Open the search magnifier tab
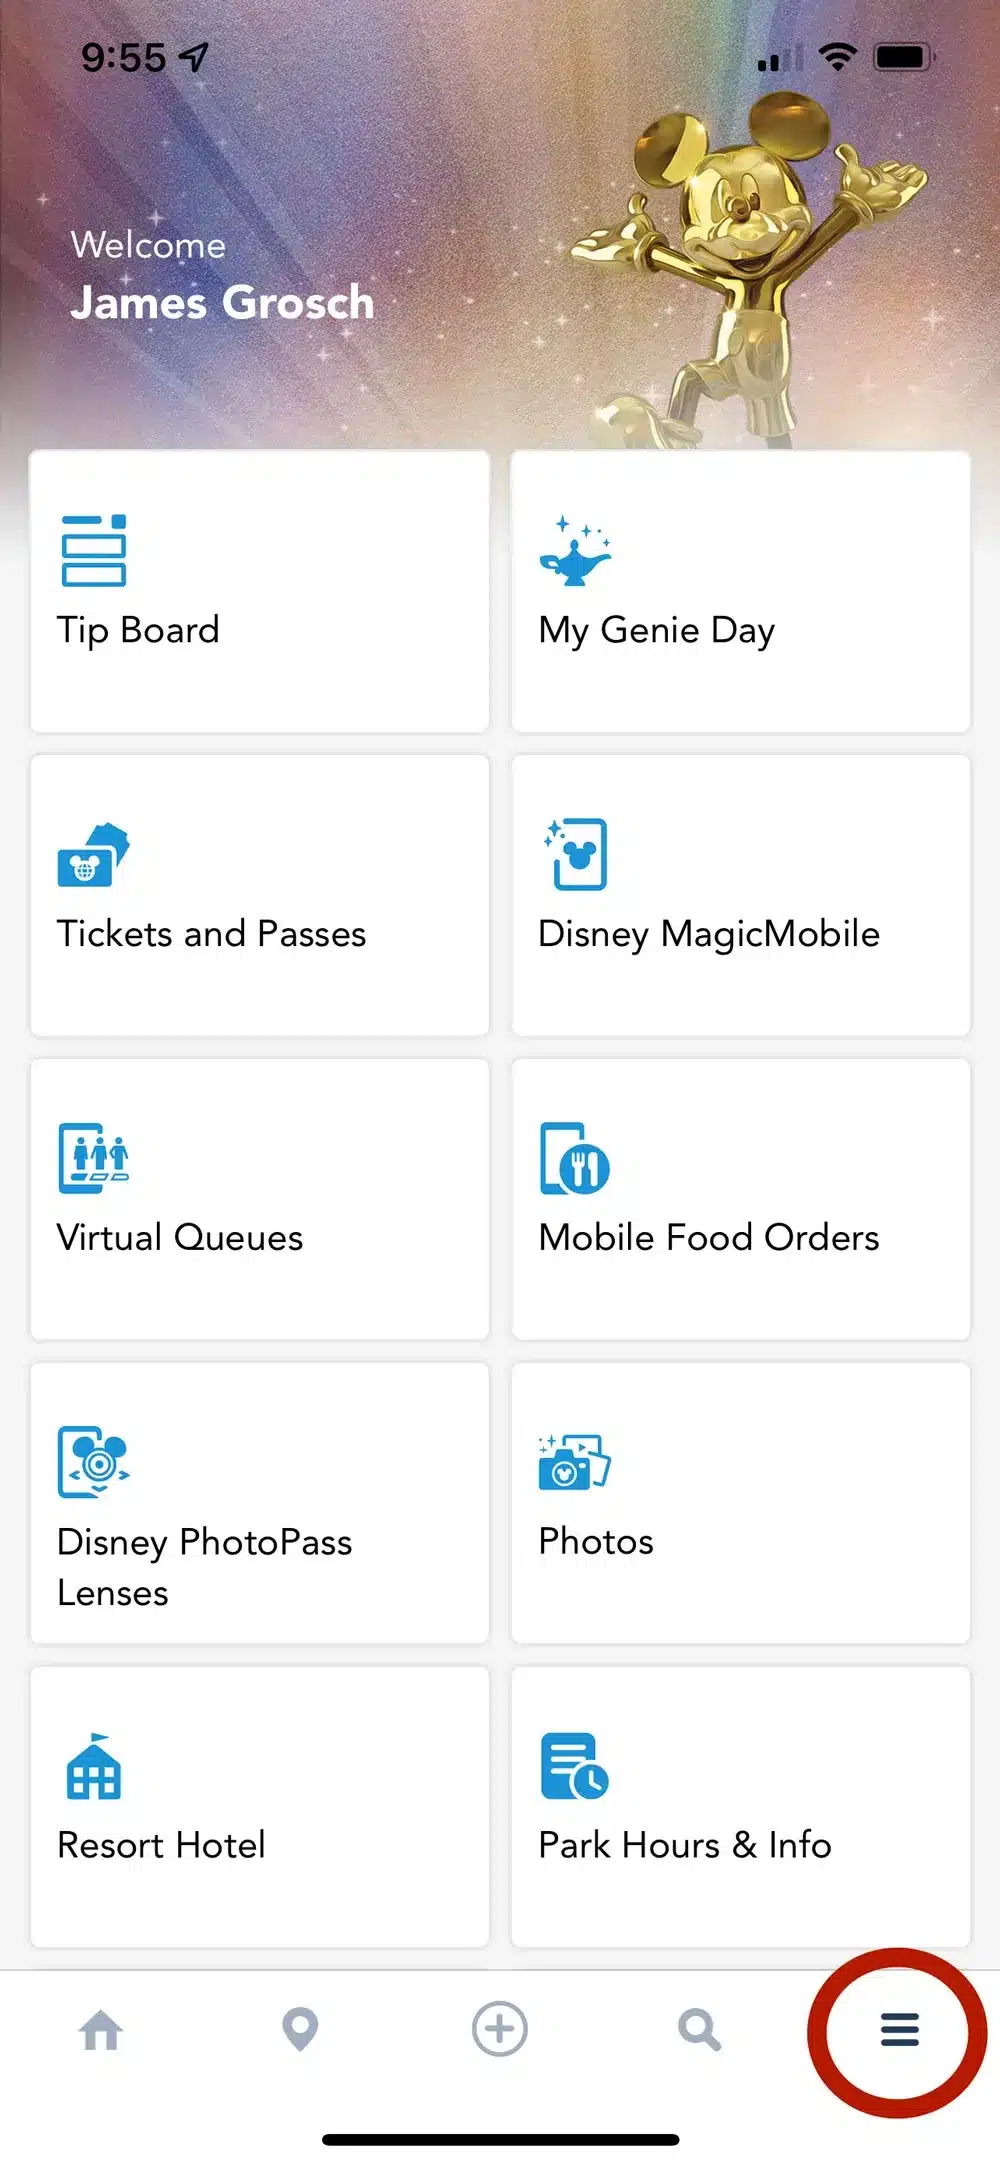The height and width of the screenshot is (2164, 1000). [x=699, y=2030]
